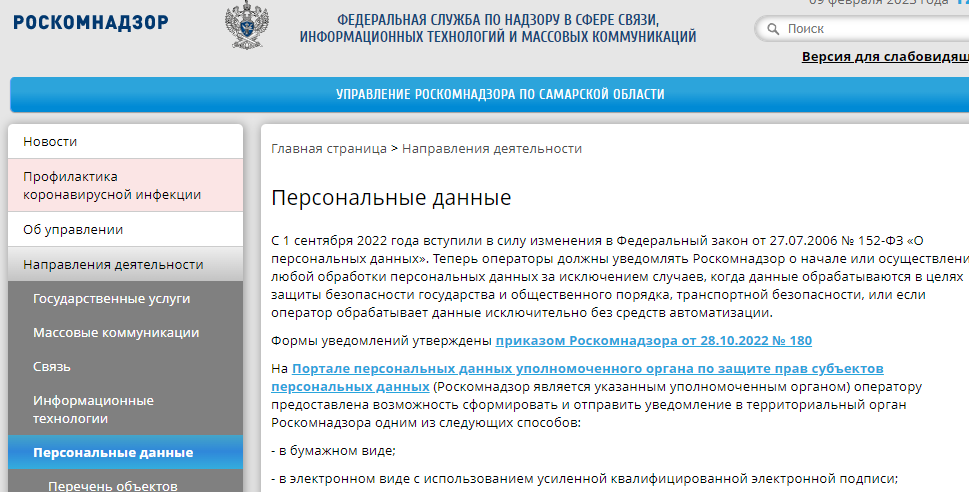This screenshot has width=969, height=492.
Task: Open Об управлении menu item
Action: click(125, 230)
